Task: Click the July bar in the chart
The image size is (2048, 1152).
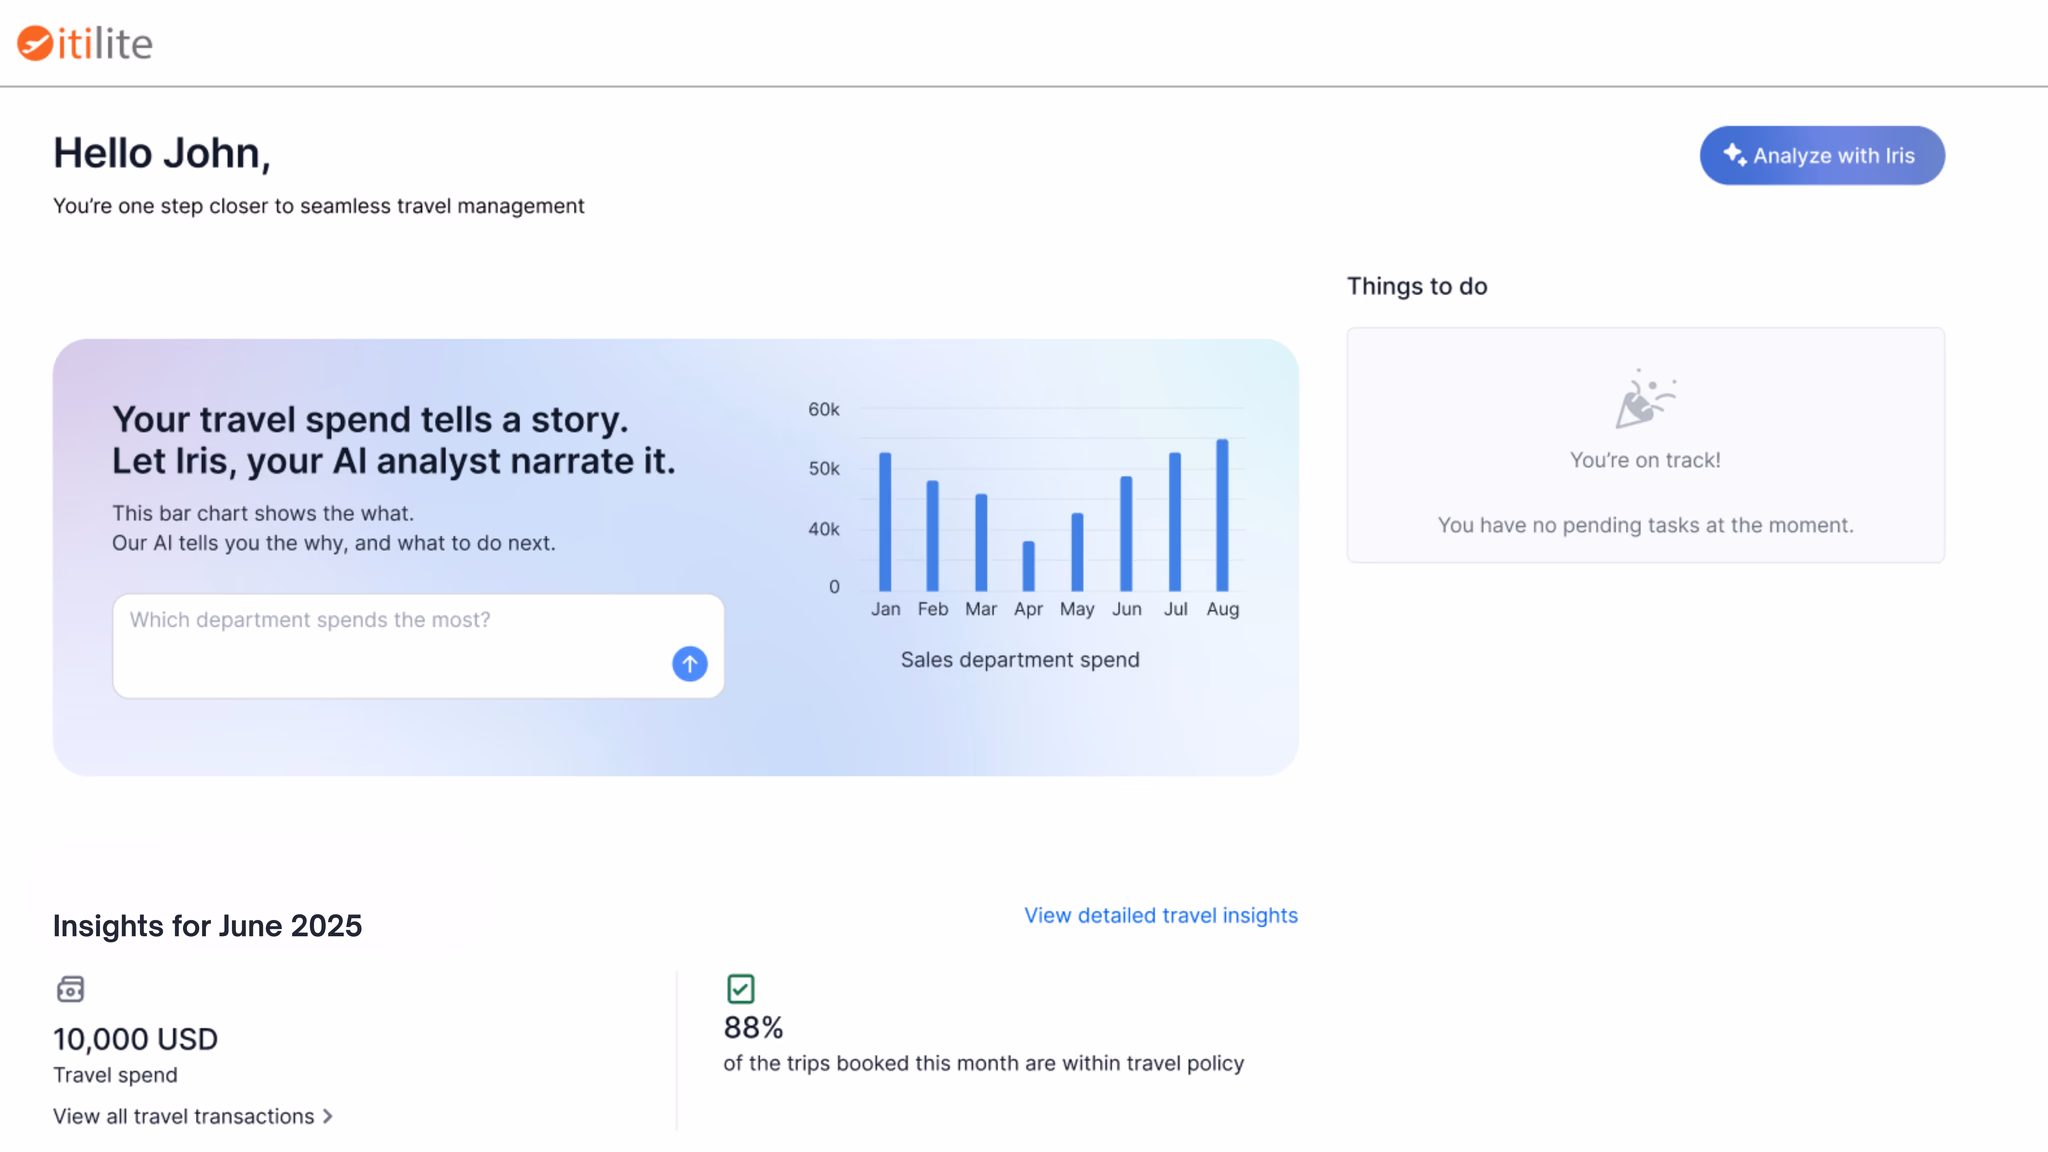Action: click(1175, 521)
